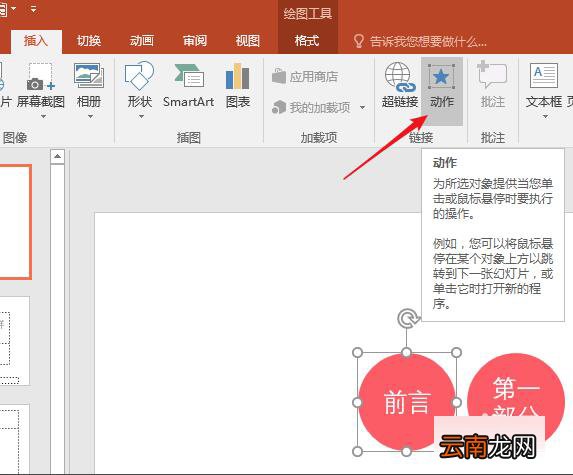Switch to the Format (格式) tab
The image size is (573, 475).
307,41
